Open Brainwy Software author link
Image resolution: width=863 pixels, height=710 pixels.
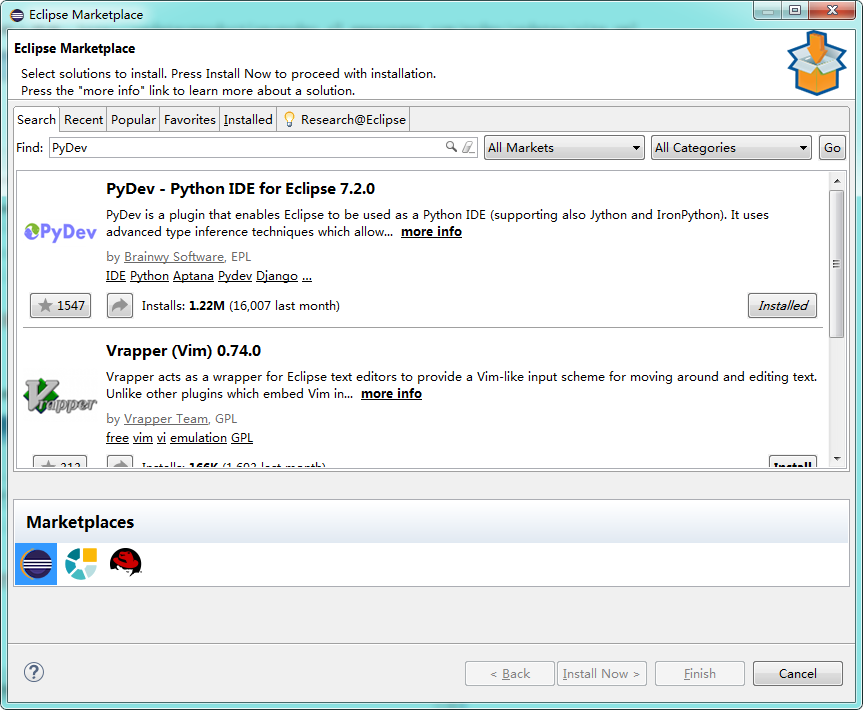pyautogui.click(x=174, y=256)
